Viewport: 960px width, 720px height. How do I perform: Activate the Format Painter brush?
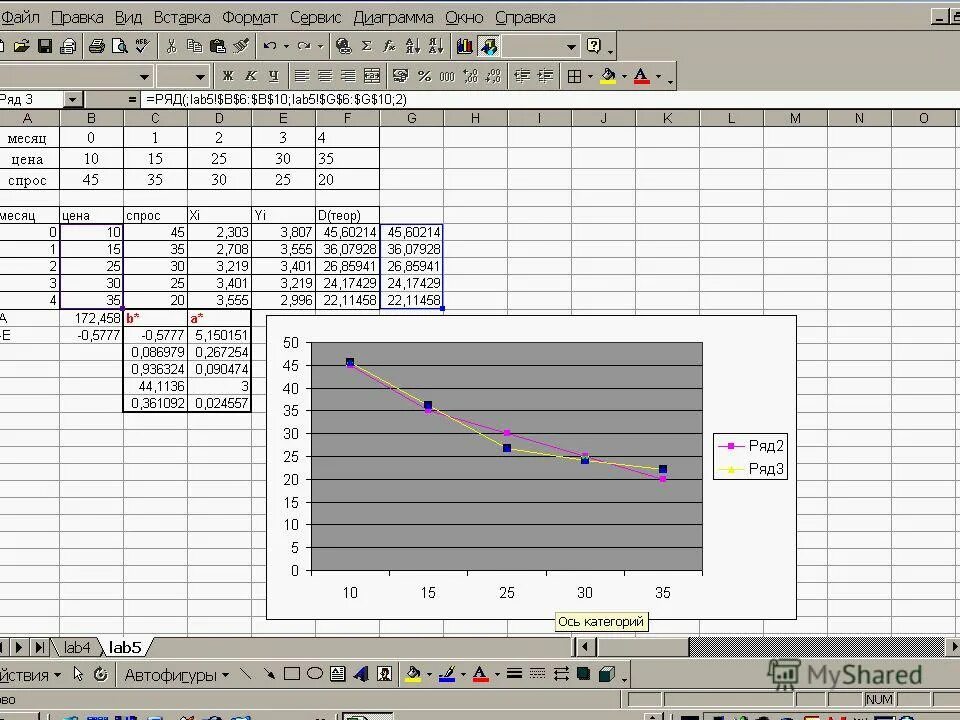[241, 46]
